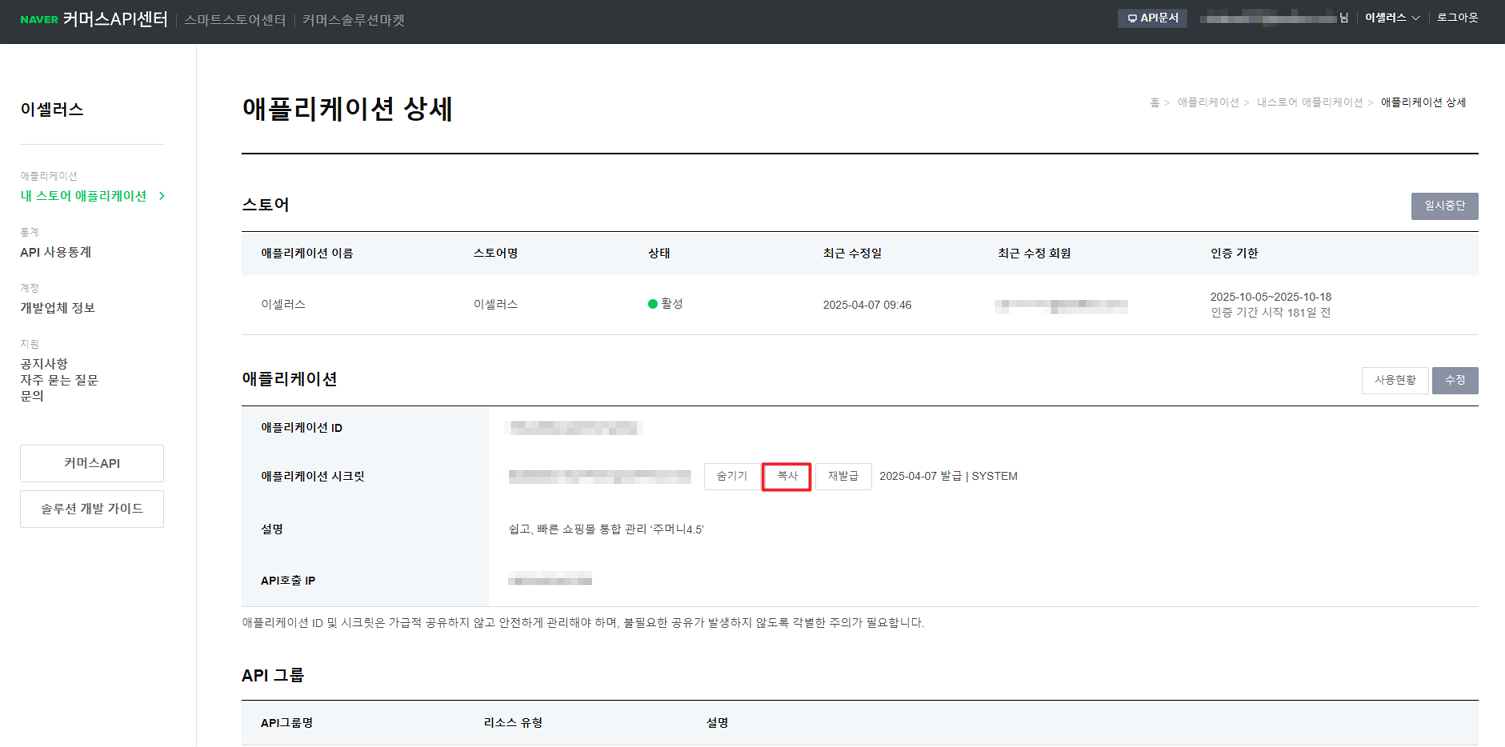Click the 복사 button to copy secret
Image resolution: width=1505 pixels, height=747 pixels.
tap(787, 476)
